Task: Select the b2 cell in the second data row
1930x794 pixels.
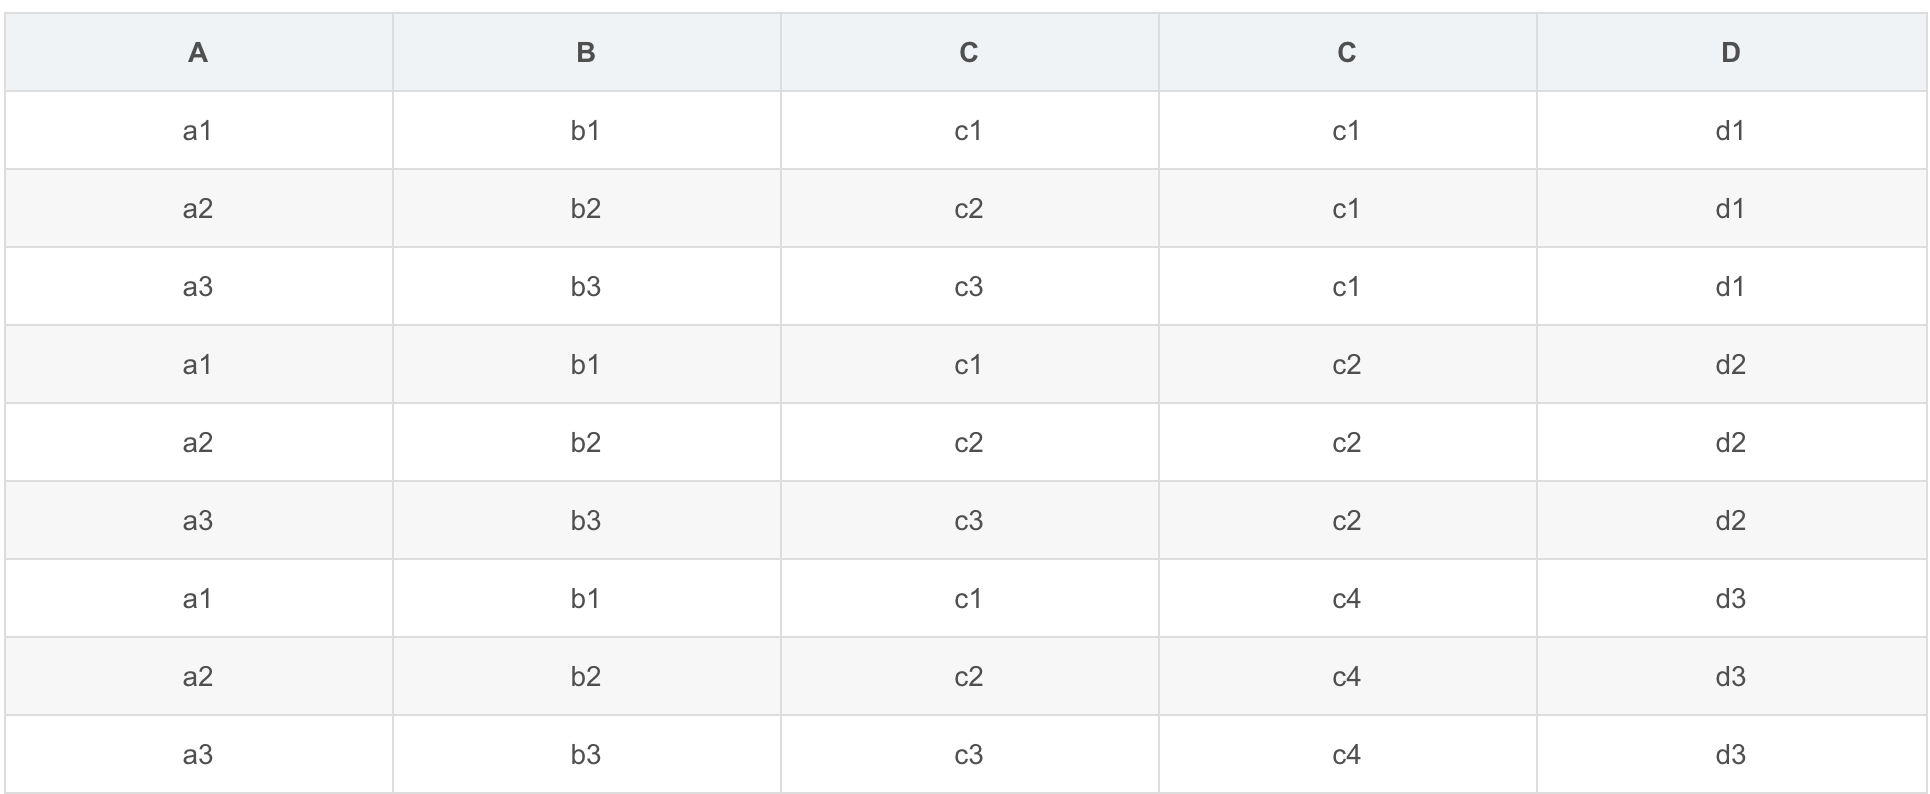Action: tap(586, 209)
